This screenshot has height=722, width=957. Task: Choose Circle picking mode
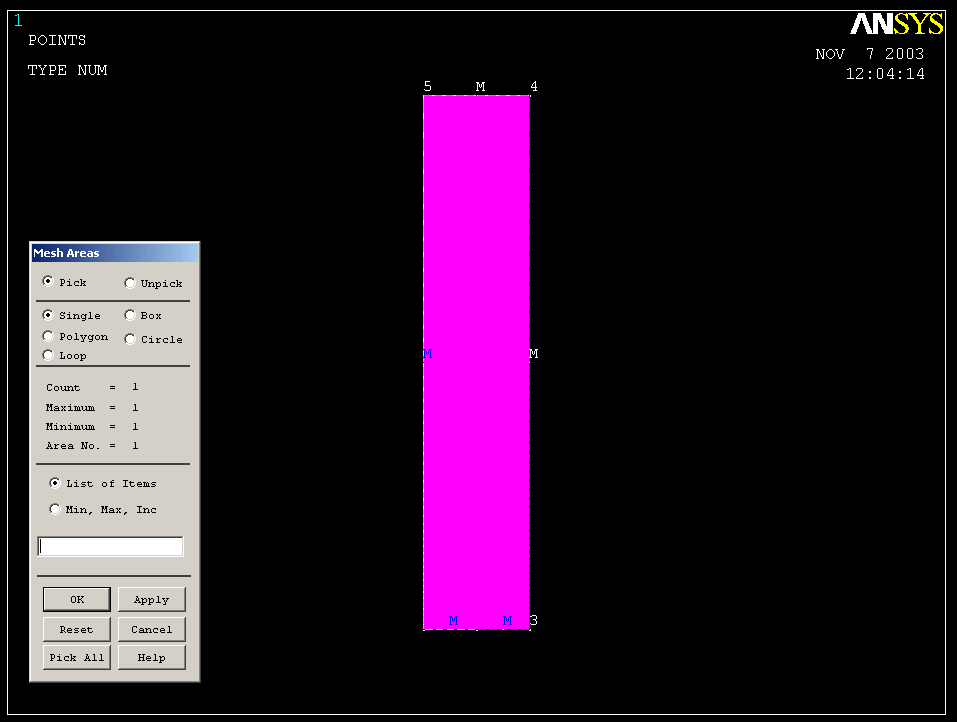point(129,339)
